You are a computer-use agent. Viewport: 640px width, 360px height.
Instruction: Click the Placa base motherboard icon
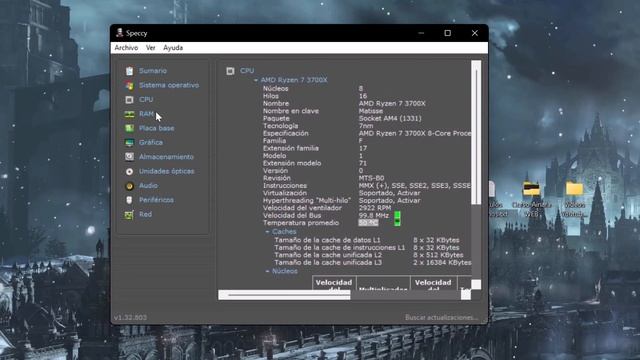click(129, 128)
